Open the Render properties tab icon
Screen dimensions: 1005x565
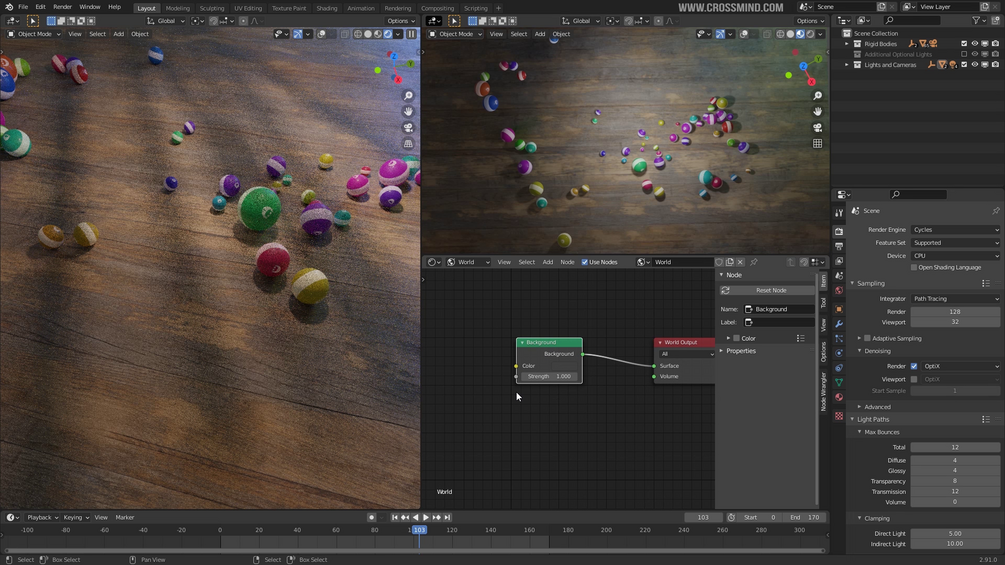point(839,231)
